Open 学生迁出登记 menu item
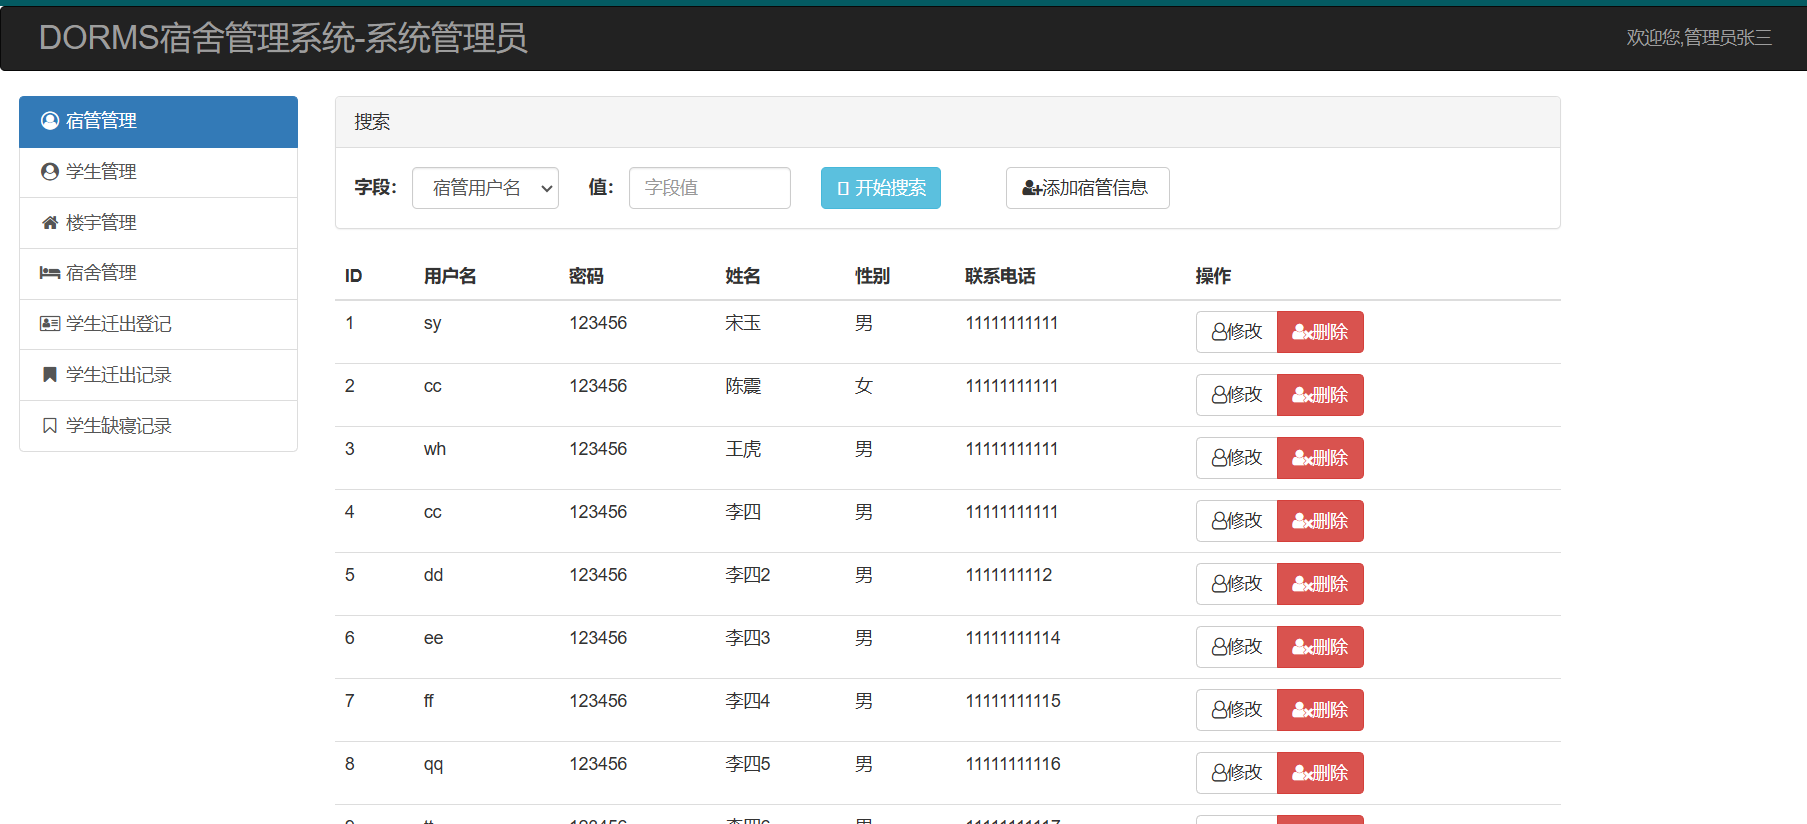The width and height of the screenshot is (1807, 824). pyautogui.click(x=158, y=324)
